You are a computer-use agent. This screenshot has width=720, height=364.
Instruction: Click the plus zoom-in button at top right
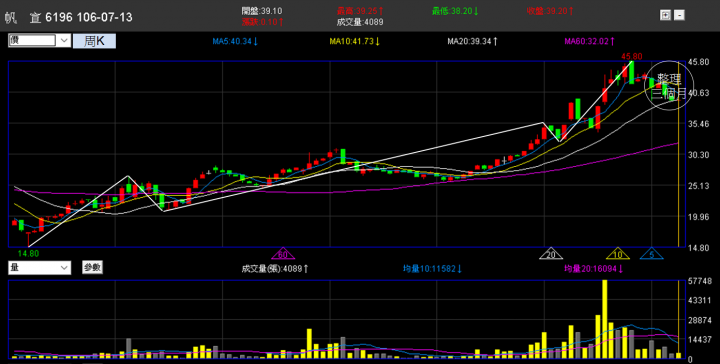coord(665,15)
